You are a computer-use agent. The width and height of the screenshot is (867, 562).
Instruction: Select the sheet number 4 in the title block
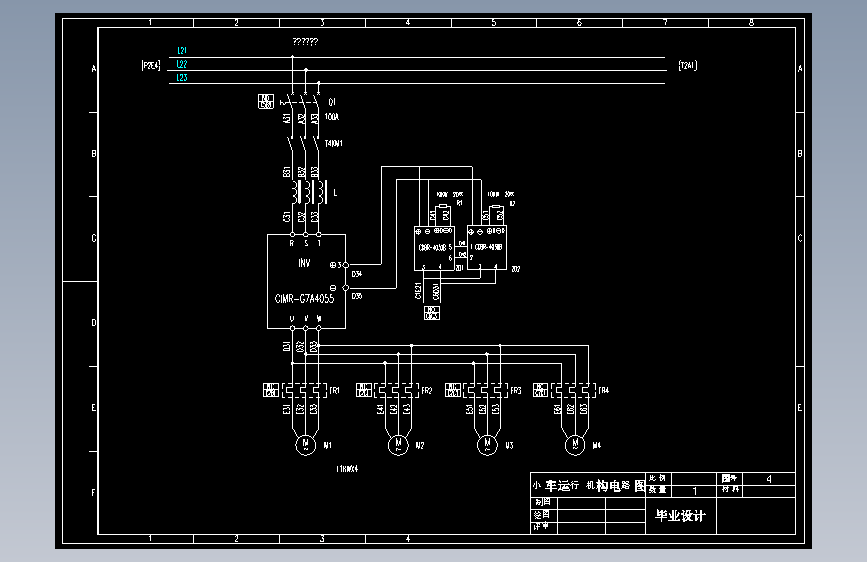pos(769,479)
